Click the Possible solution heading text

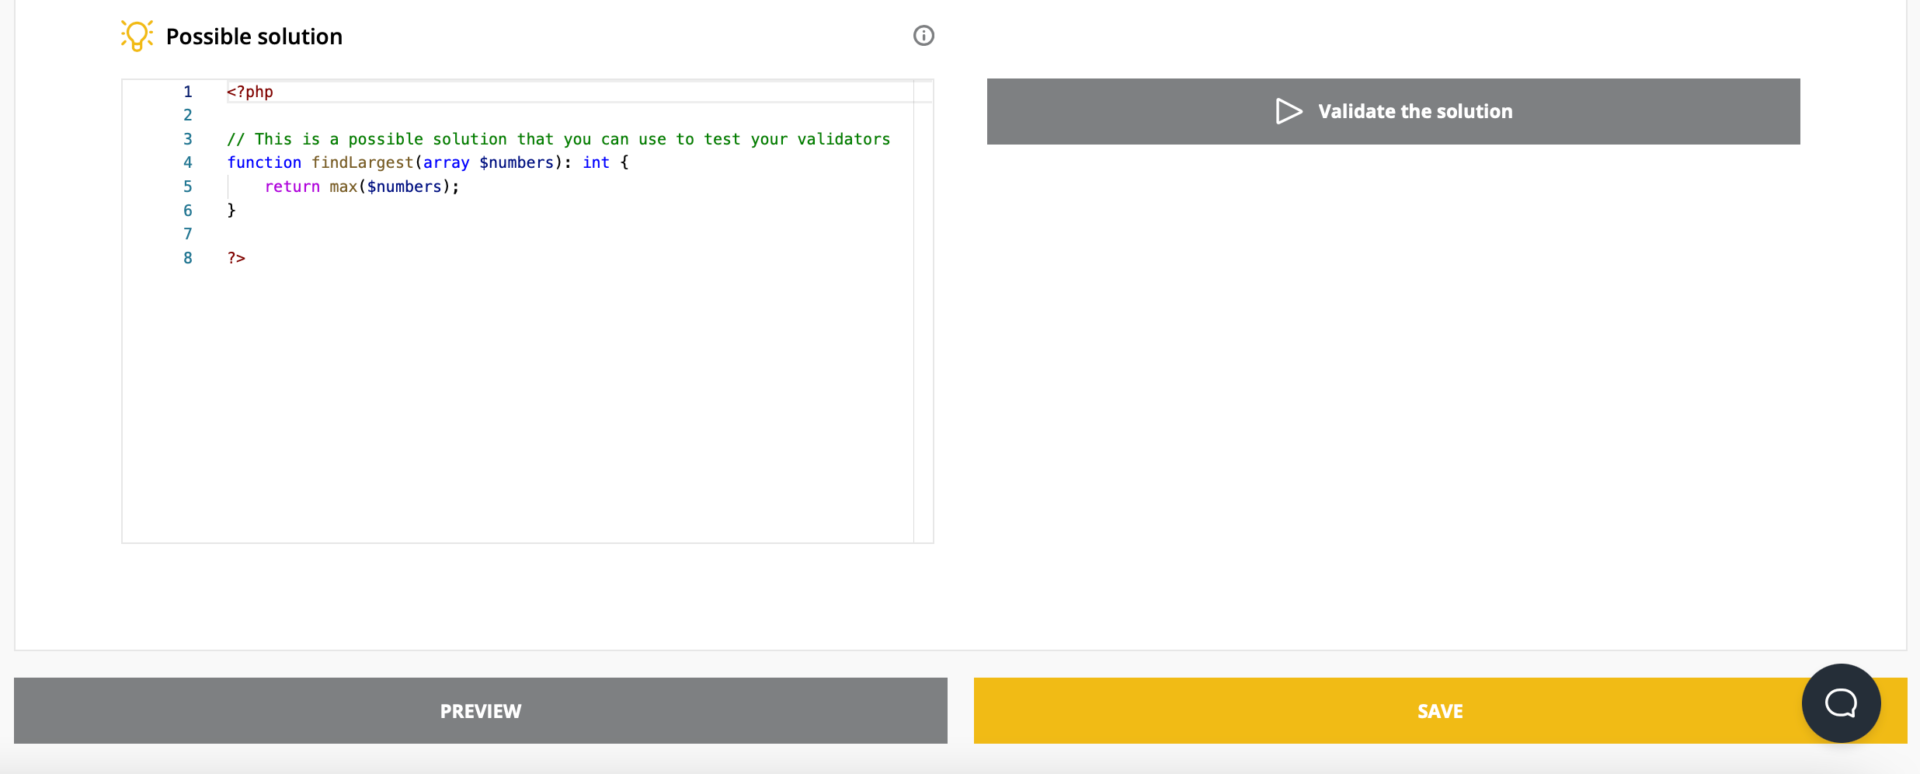pos(254,37)
